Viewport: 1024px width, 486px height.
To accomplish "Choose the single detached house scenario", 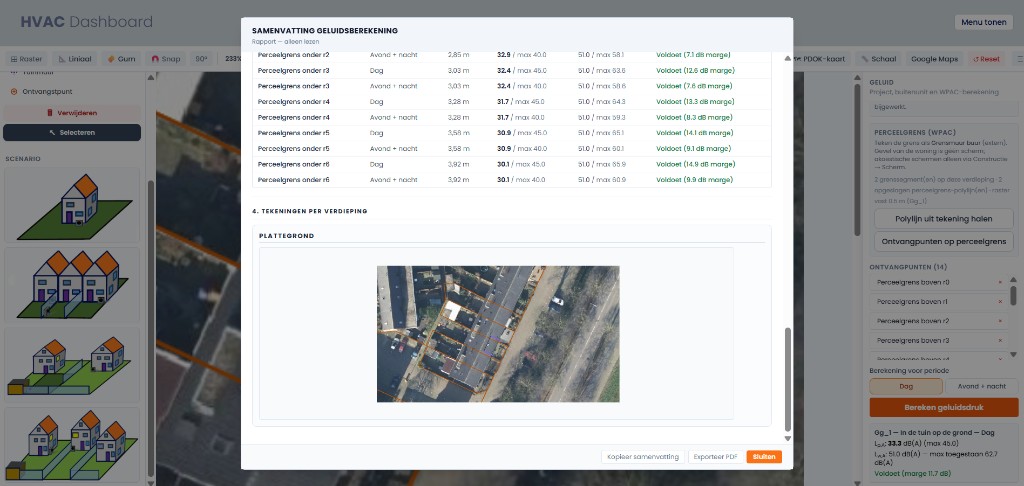I will click(72, 205).
